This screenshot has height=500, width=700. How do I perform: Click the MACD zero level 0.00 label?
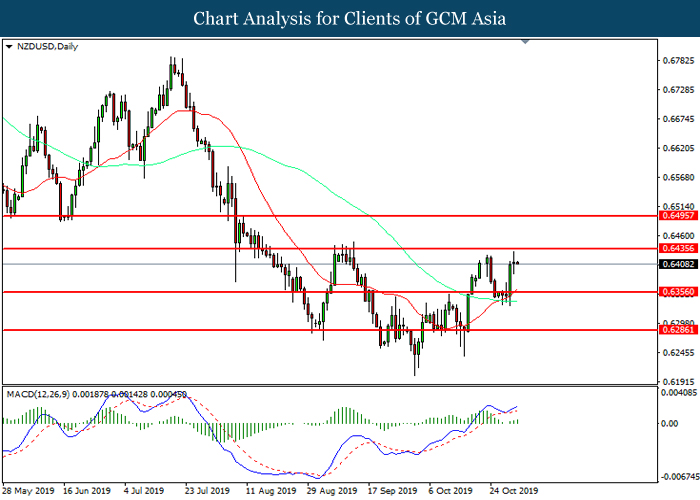pos(669,423)
